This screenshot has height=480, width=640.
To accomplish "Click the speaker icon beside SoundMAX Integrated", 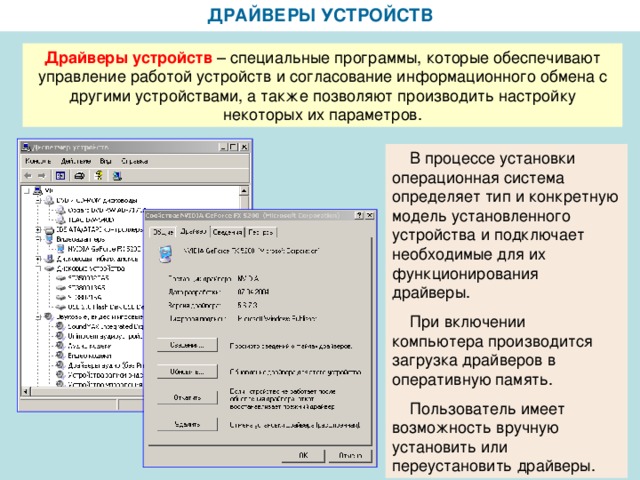I will coord(60,327).
